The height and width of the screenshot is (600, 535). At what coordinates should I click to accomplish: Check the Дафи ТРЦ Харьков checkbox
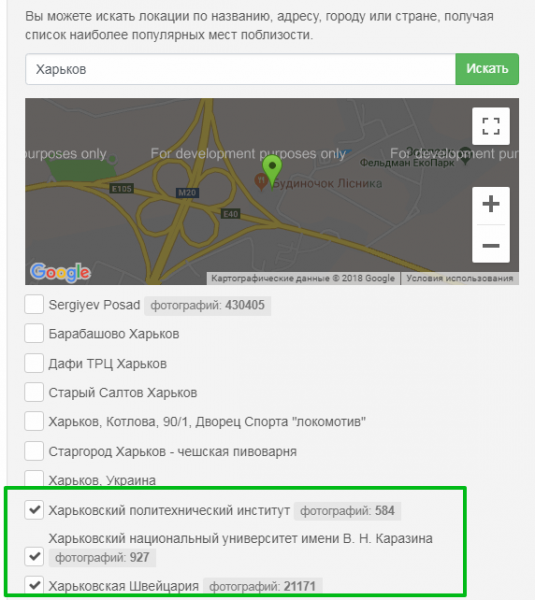point(34,363)
